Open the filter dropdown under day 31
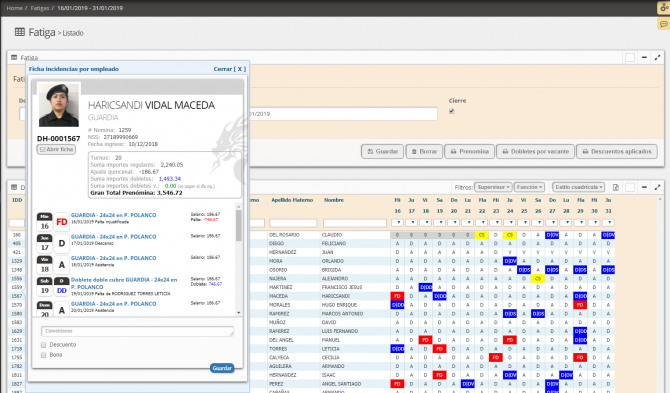 (x=608, y=223)
